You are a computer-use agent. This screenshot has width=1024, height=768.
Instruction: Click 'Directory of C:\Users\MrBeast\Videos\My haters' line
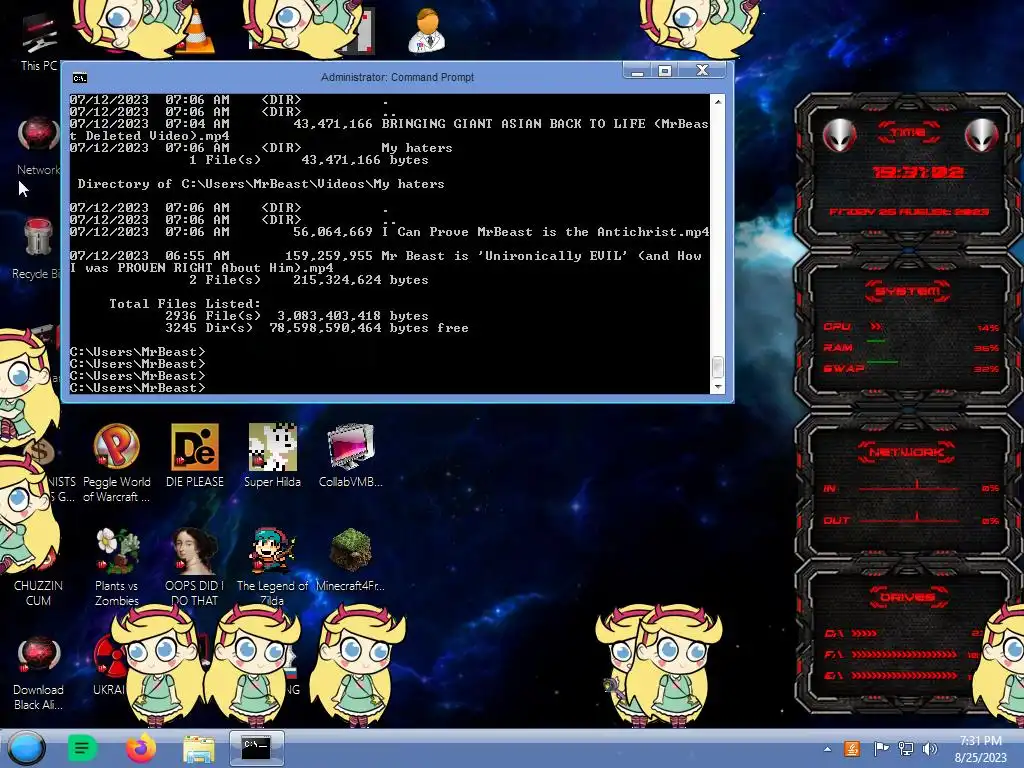(261, 184)
